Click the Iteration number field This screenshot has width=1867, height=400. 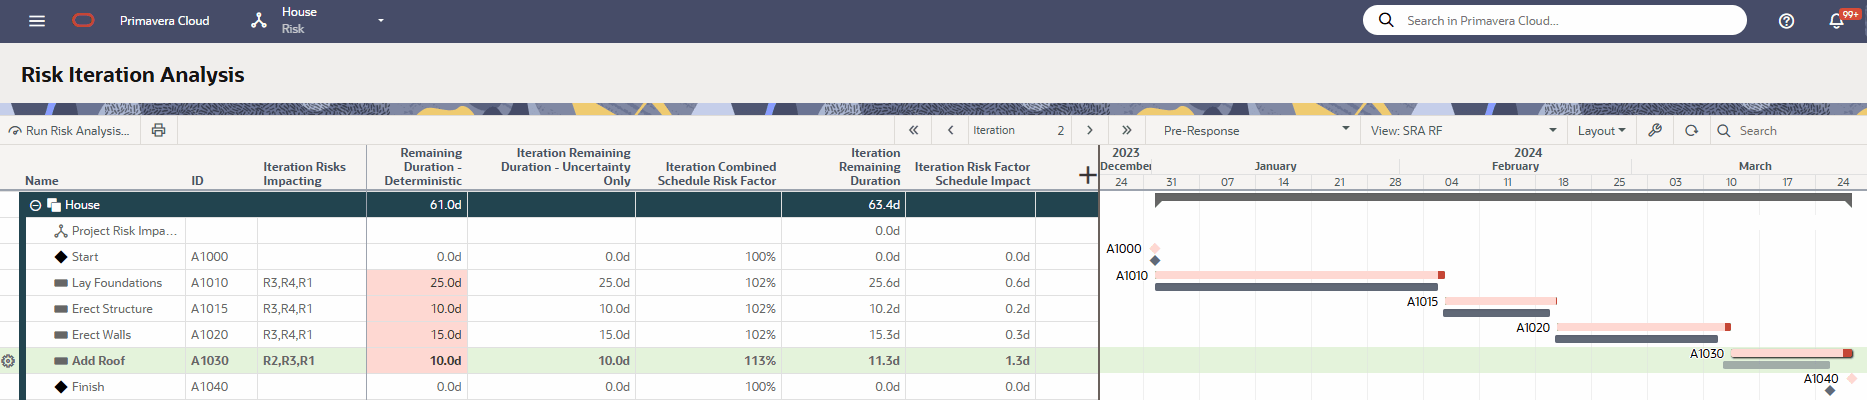(1018, 130)
